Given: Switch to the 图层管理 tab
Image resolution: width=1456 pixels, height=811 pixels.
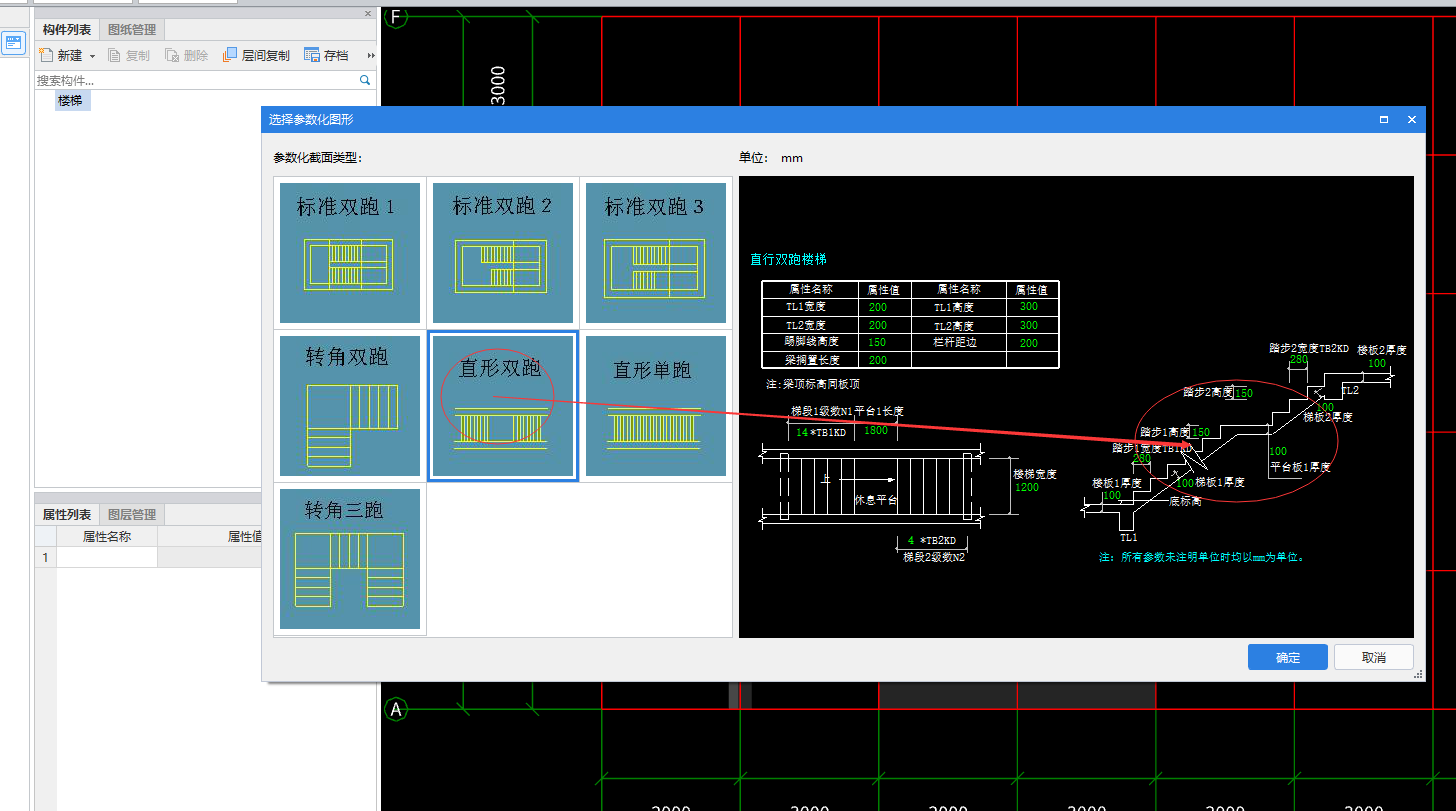Looking at the screenshot, I should click(132, 515).
